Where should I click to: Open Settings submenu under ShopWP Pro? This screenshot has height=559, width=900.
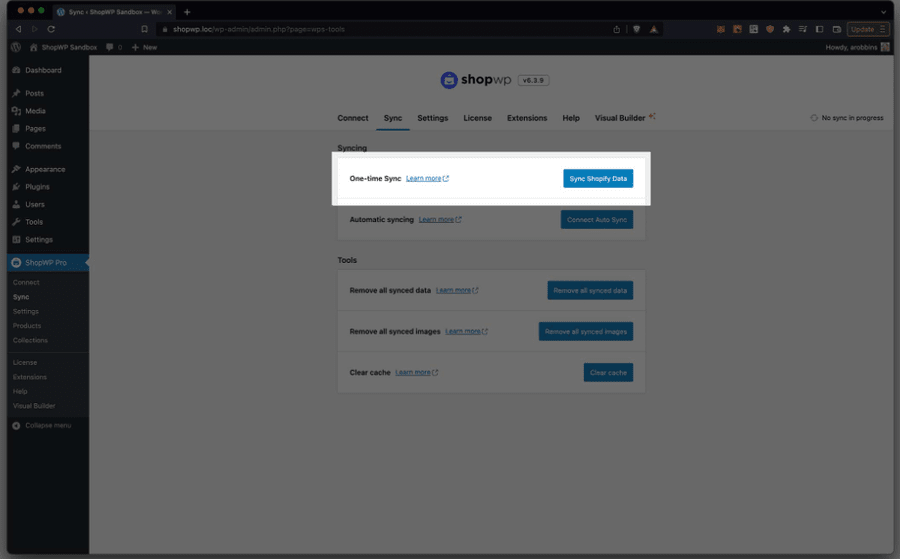coord(26,311)
